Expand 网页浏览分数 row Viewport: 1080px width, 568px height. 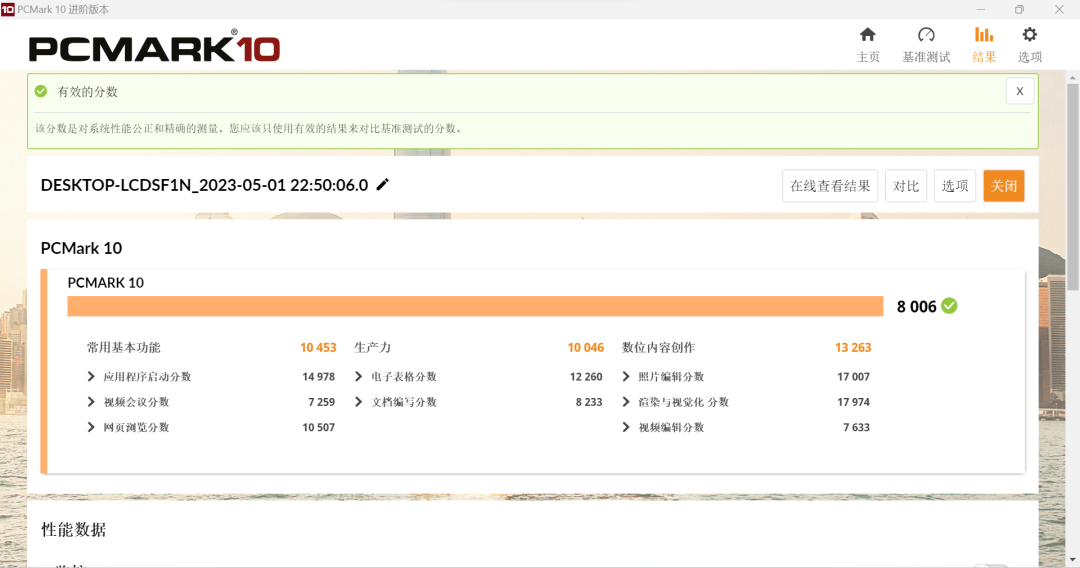[x=91, y=428]
